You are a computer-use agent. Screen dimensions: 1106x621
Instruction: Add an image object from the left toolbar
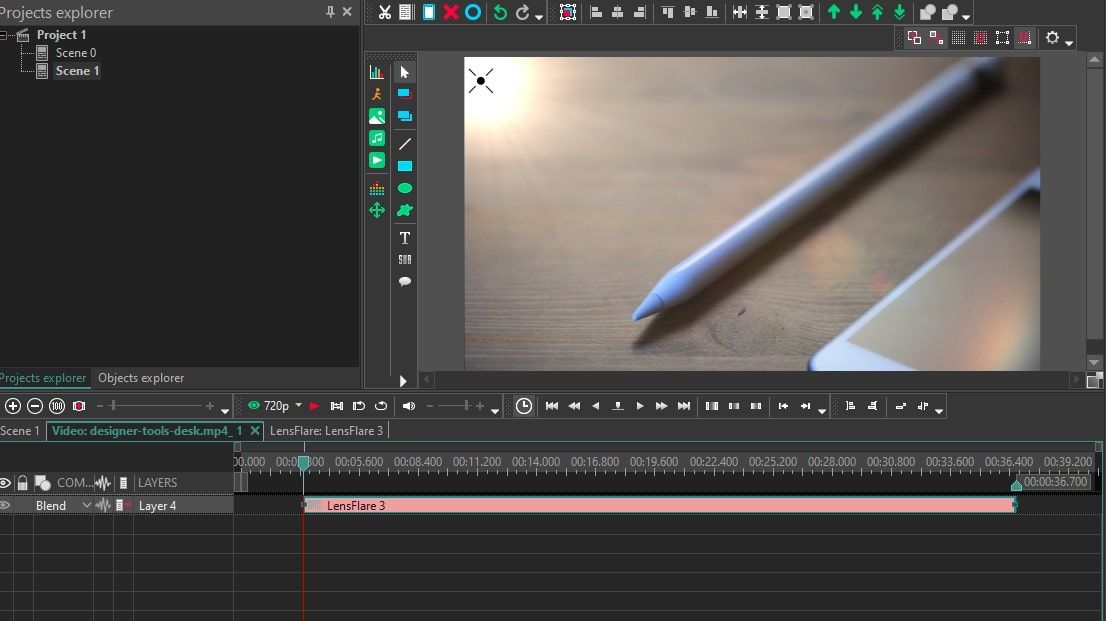tap(377, 115)
